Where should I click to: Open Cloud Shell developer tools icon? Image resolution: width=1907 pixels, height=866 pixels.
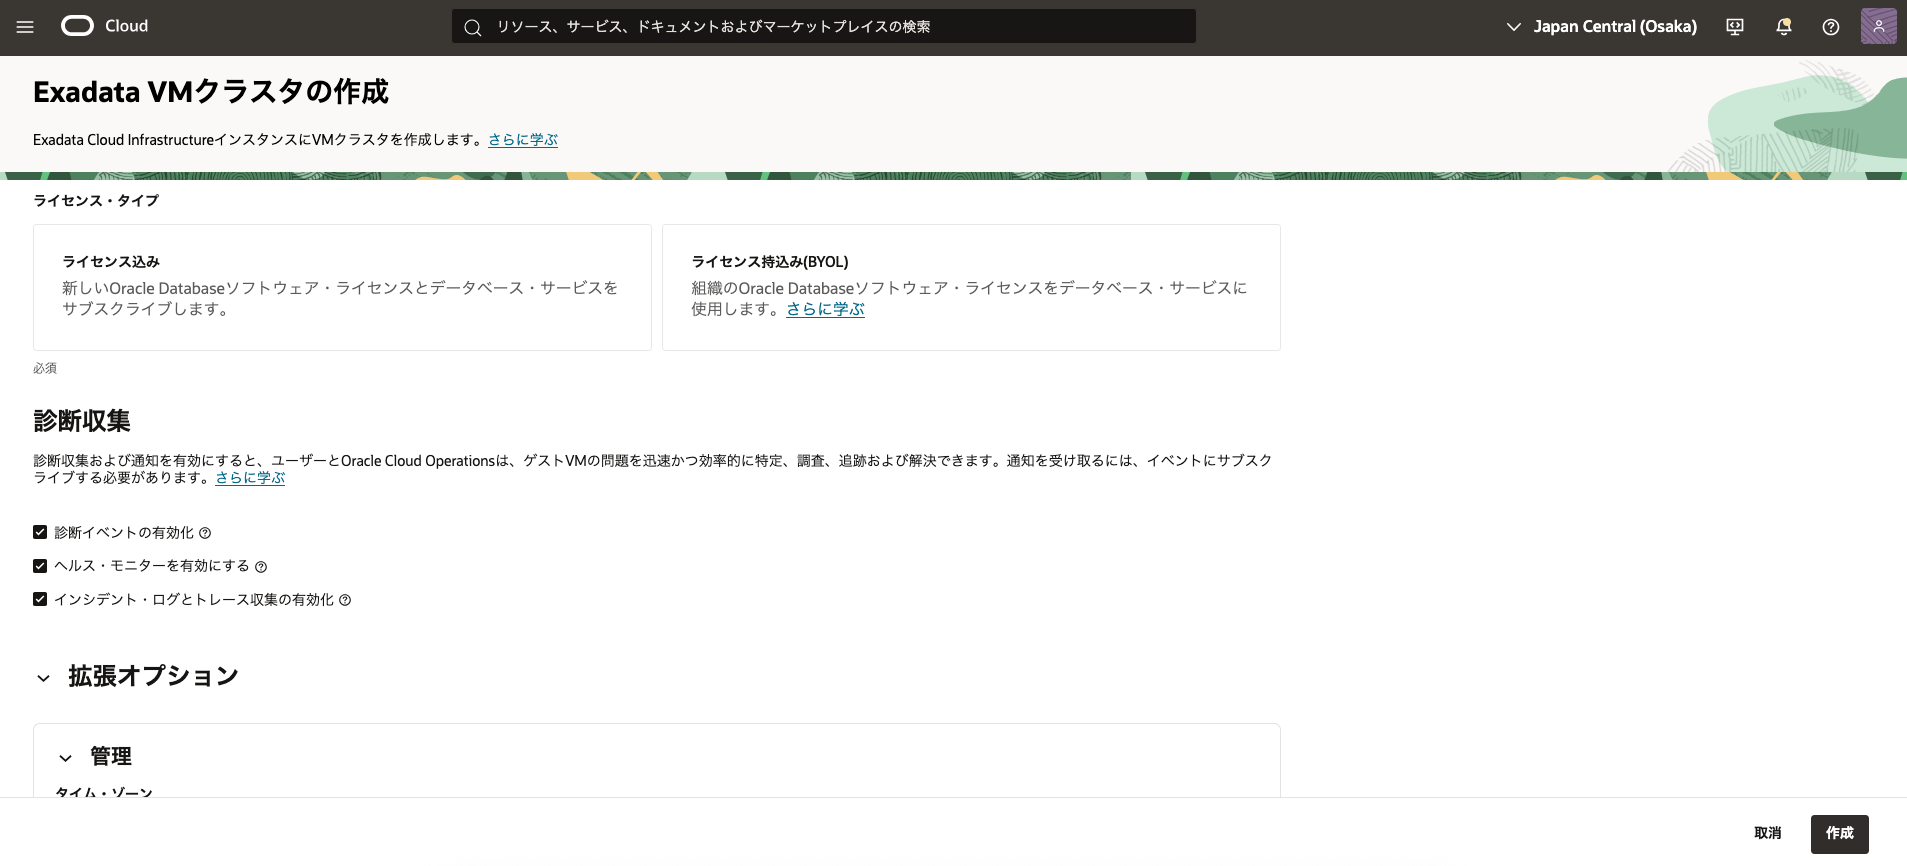pyautogui.click(x=1735, y=27)
